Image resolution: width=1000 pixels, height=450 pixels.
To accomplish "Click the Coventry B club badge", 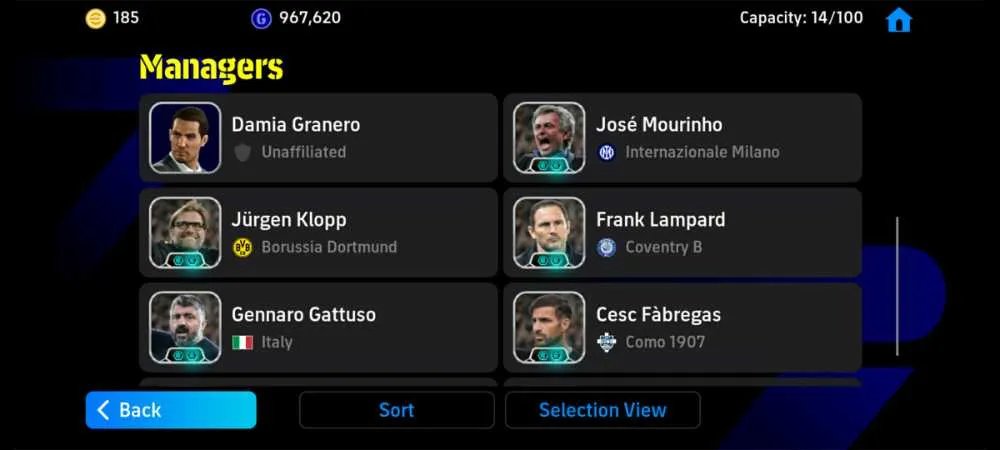I will (607, 247).
